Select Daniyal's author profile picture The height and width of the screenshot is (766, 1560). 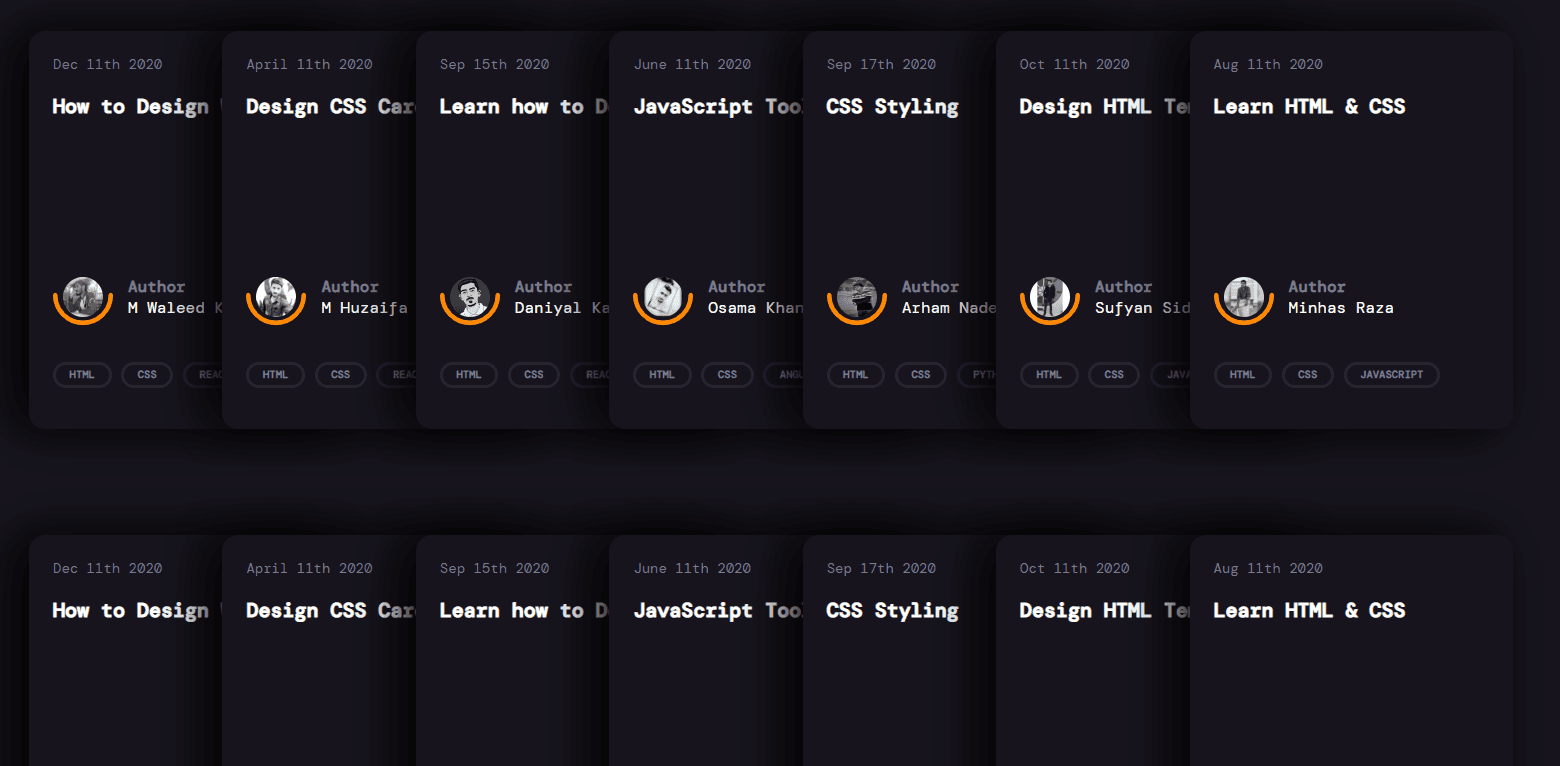469,298
